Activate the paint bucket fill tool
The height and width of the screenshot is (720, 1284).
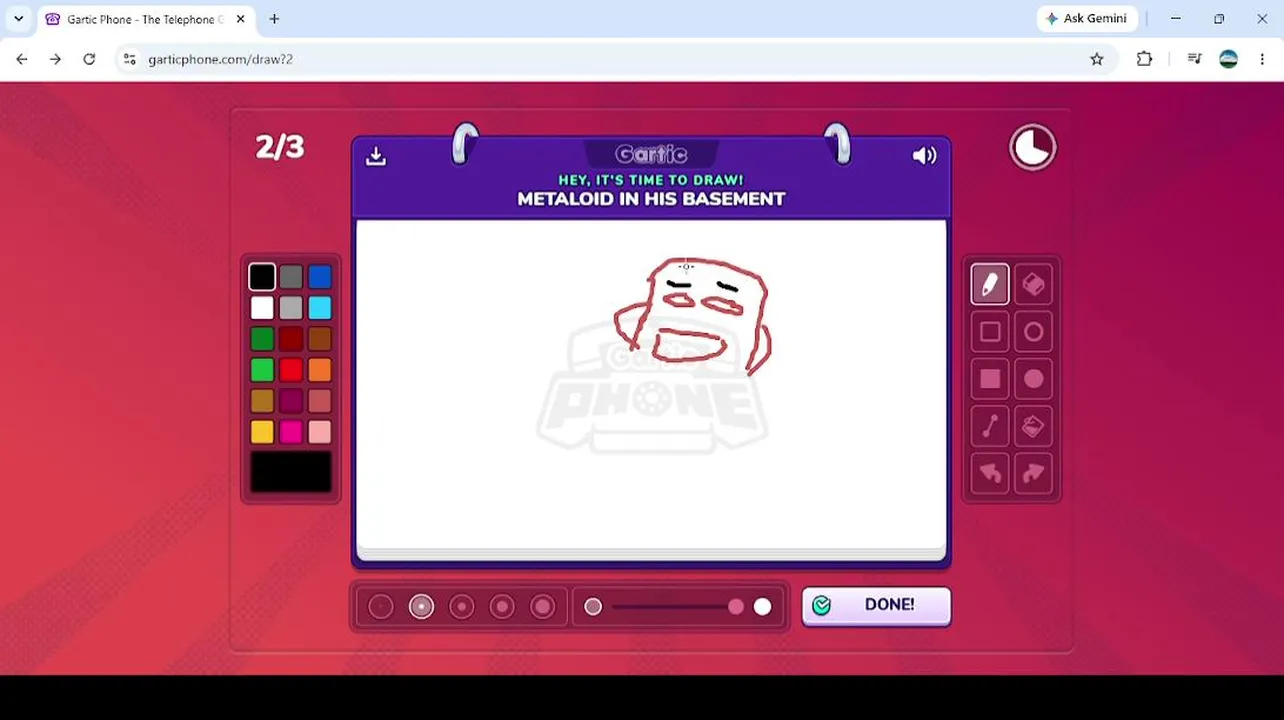(1034, 426)
